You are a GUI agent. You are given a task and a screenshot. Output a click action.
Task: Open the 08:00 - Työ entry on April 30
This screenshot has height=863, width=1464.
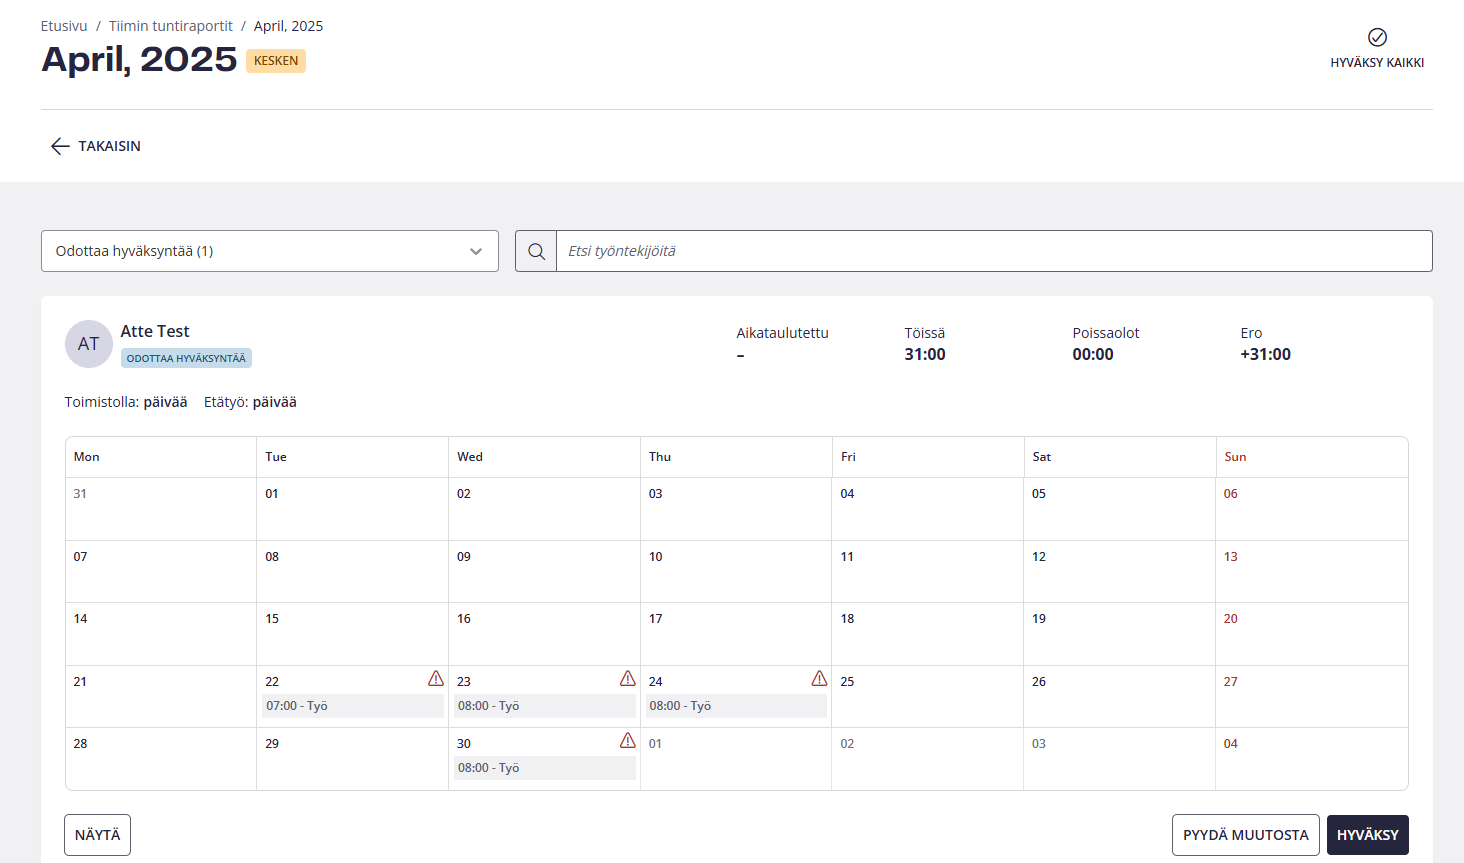coord(545,768)
